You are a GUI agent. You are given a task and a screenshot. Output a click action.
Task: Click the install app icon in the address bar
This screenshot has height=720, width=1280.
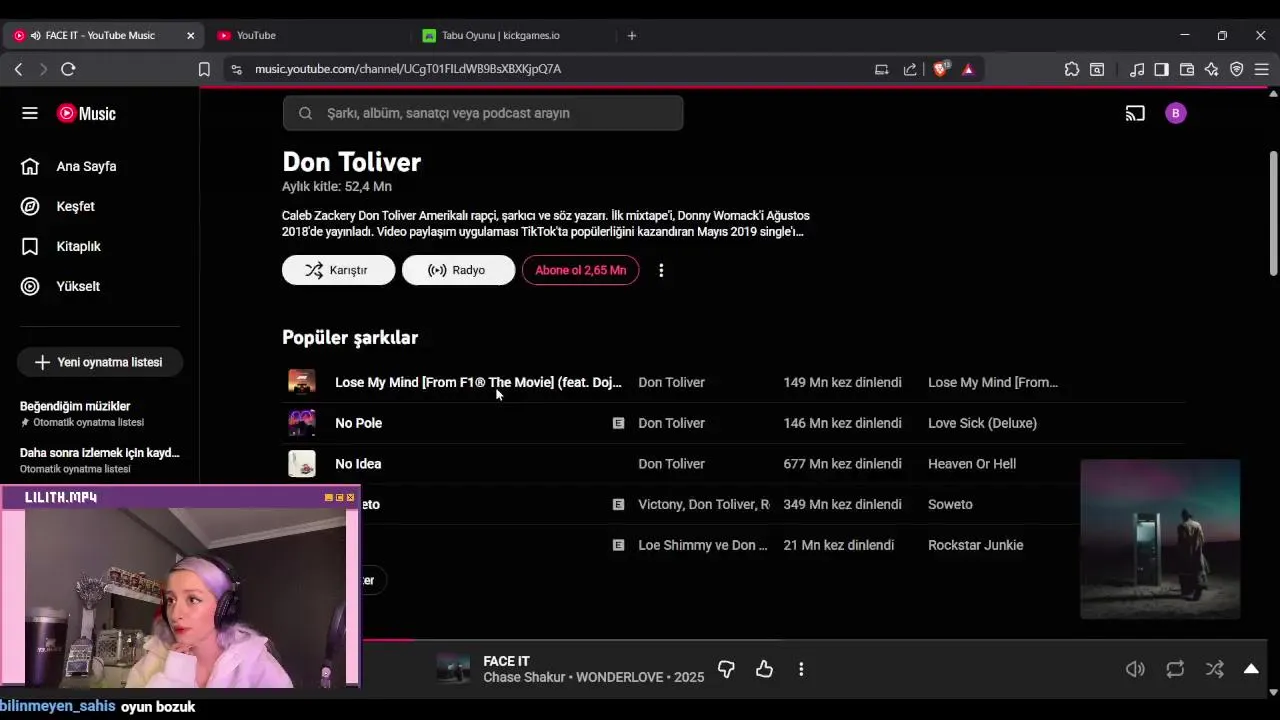881,69
